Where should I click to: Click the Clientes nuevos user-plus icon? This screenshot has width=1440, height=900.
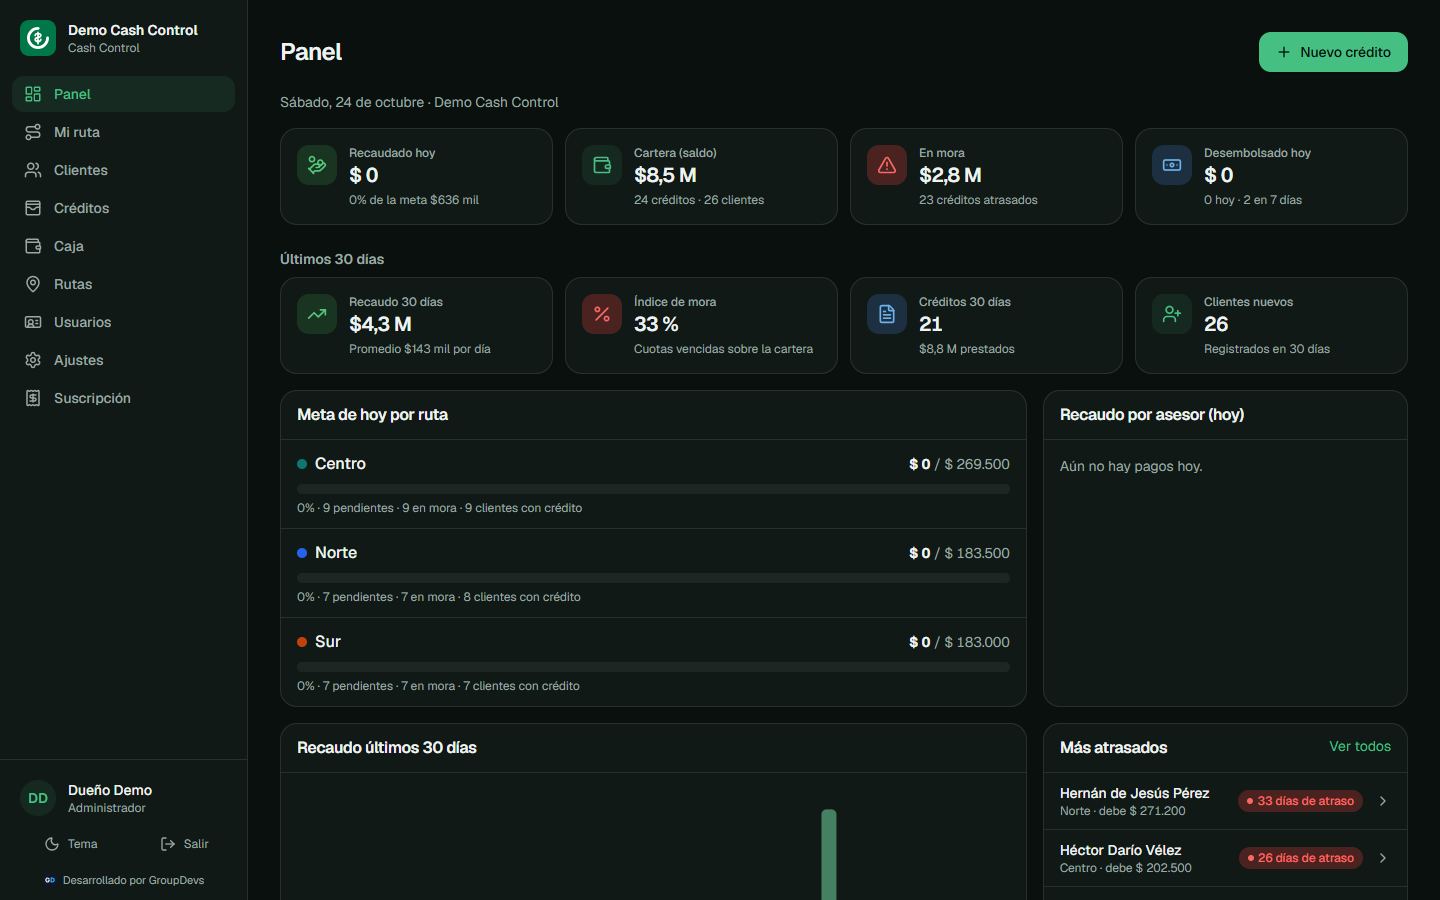tap(1172, 314)
